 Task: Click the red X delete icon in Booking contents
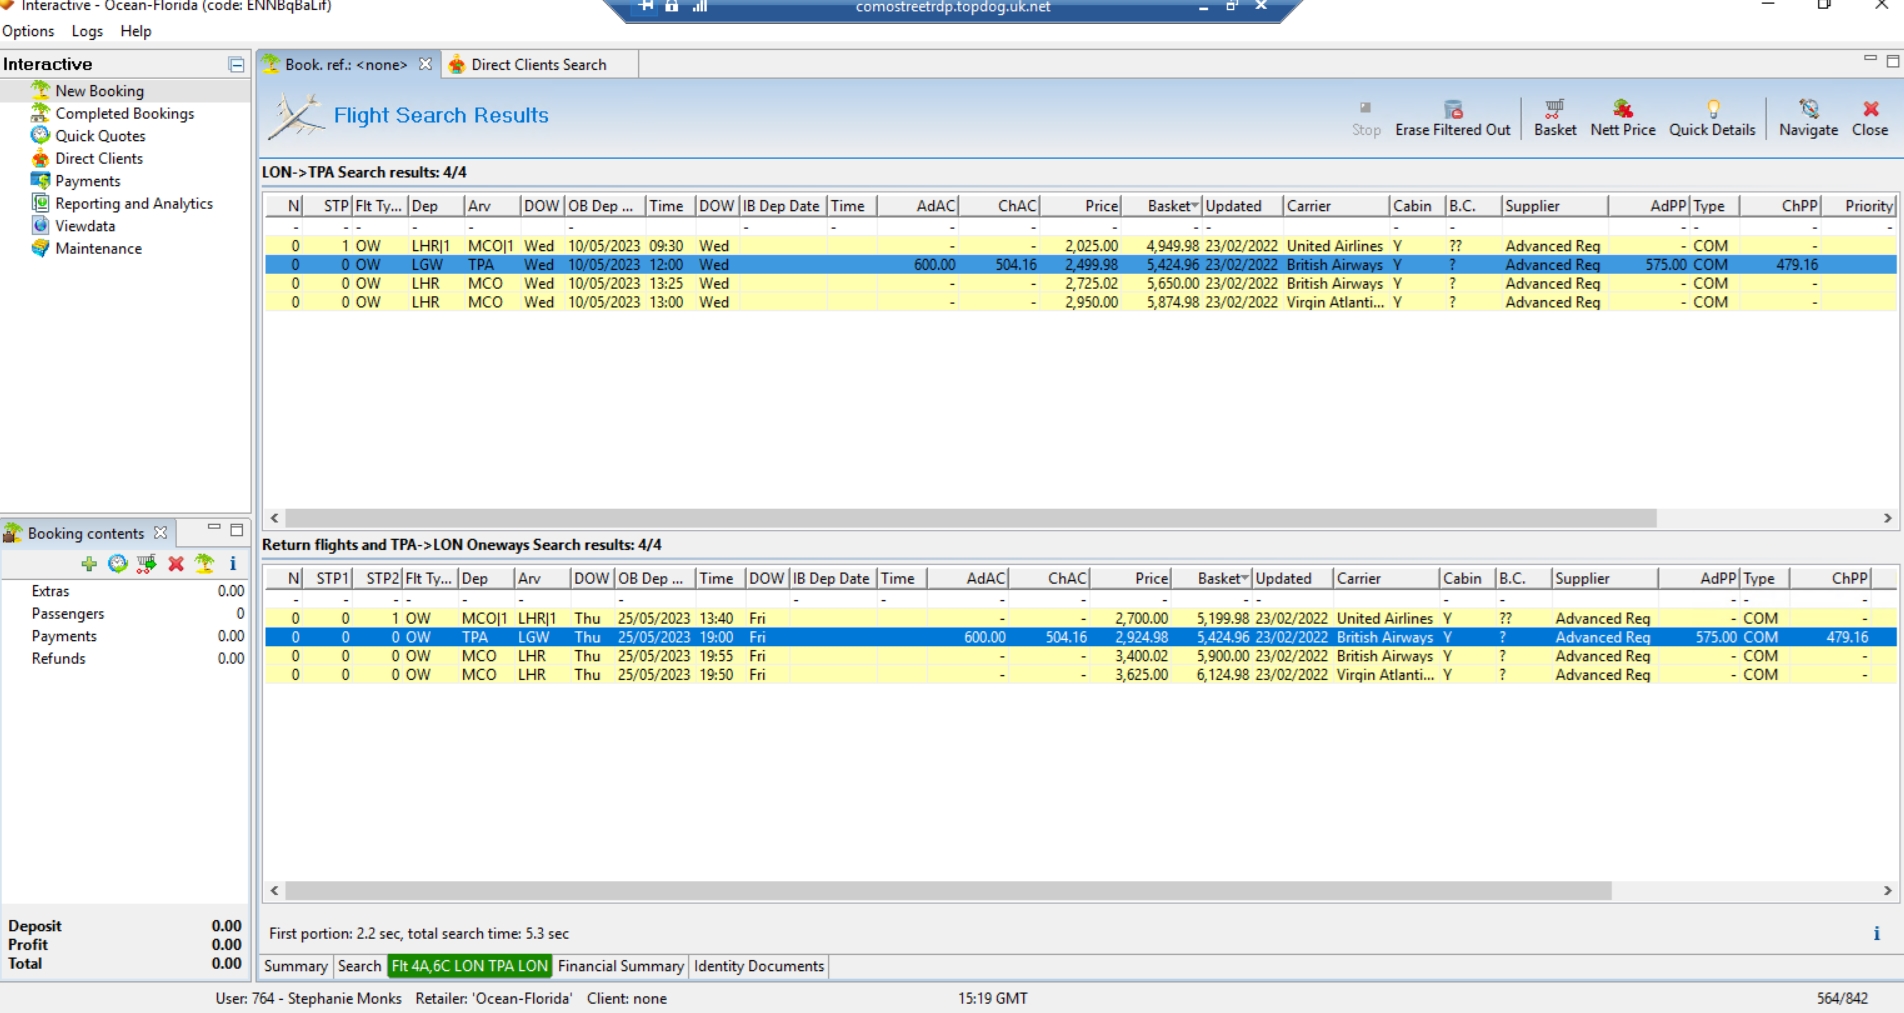click(176, 564)
